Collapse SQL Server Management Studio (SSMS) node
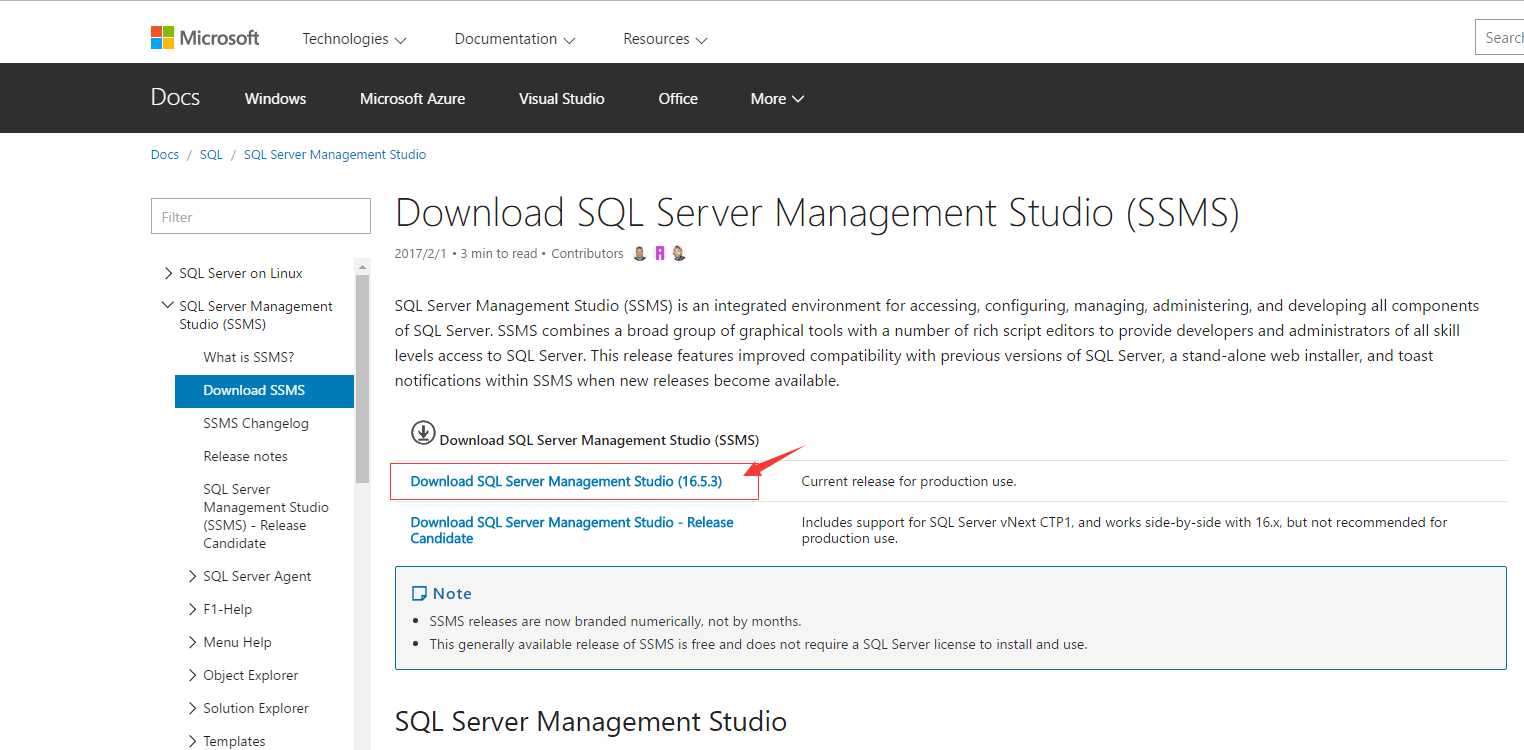Screen dimensions: 1524x750 [x=168, y=306]
